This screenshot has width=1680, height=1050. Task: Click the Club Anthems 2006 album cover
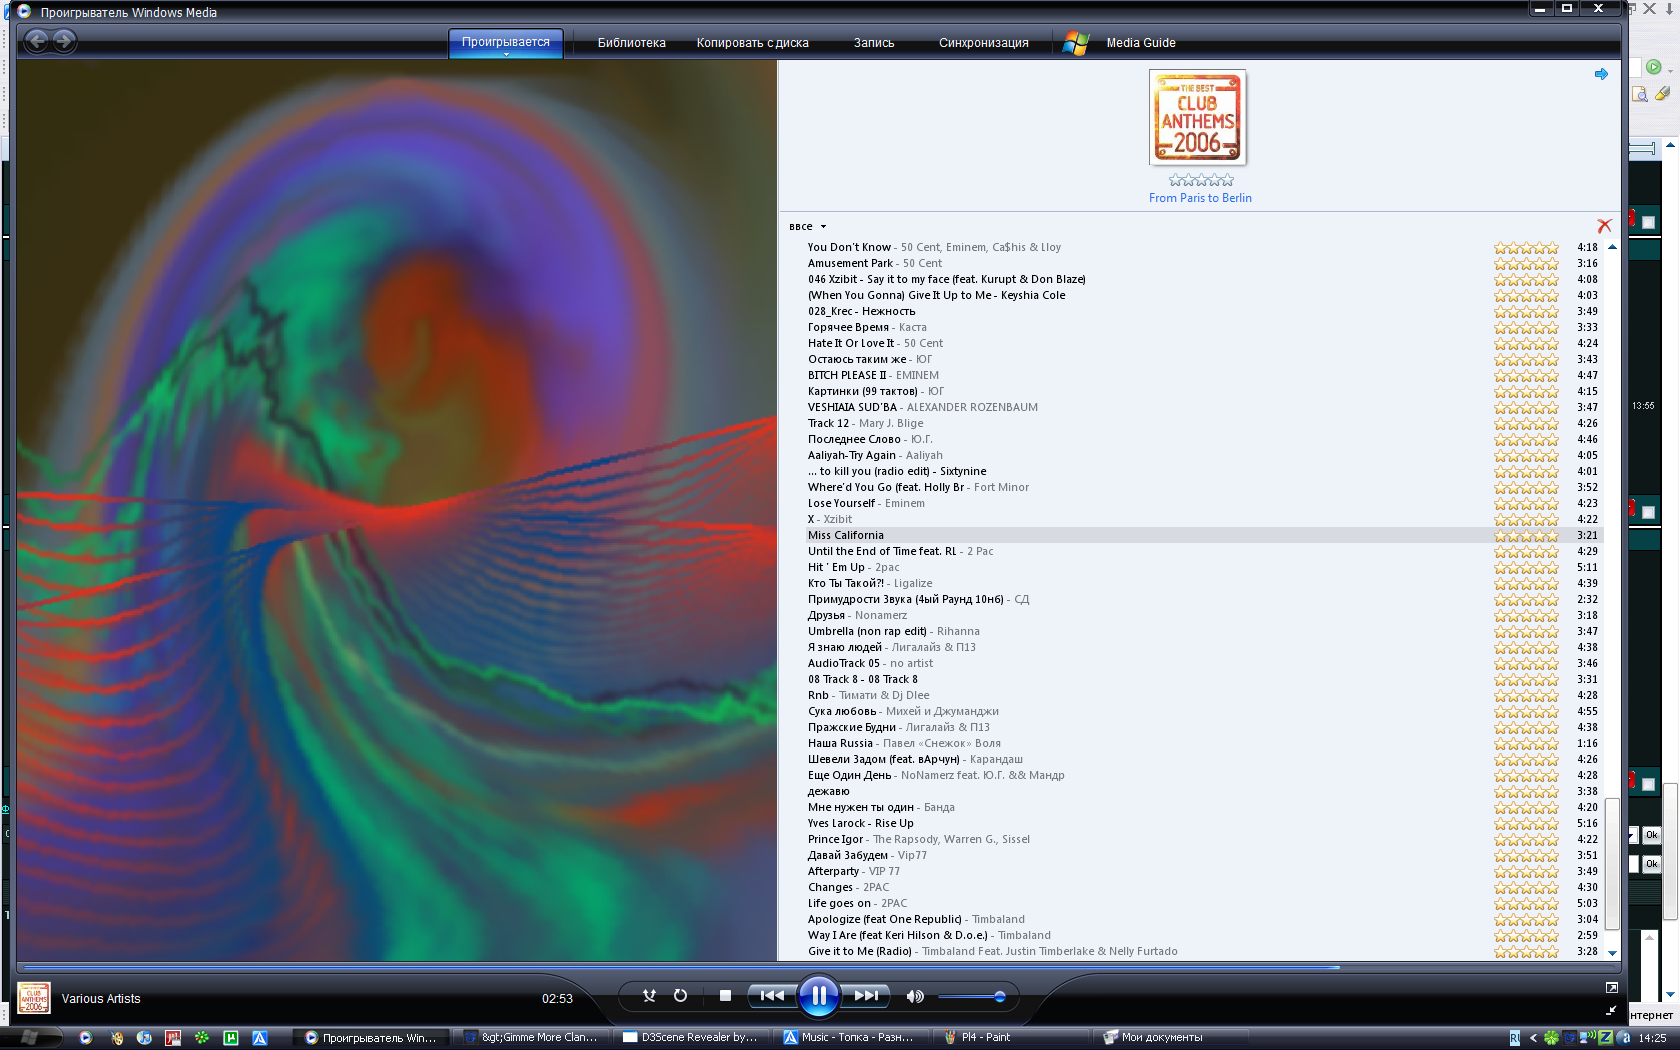tap(1197, 118)
